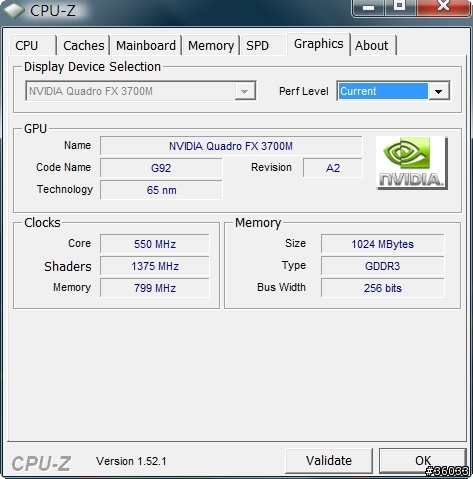Click the Technology value 65 nm
Screen dimensions: 473x479
[161, 190]
